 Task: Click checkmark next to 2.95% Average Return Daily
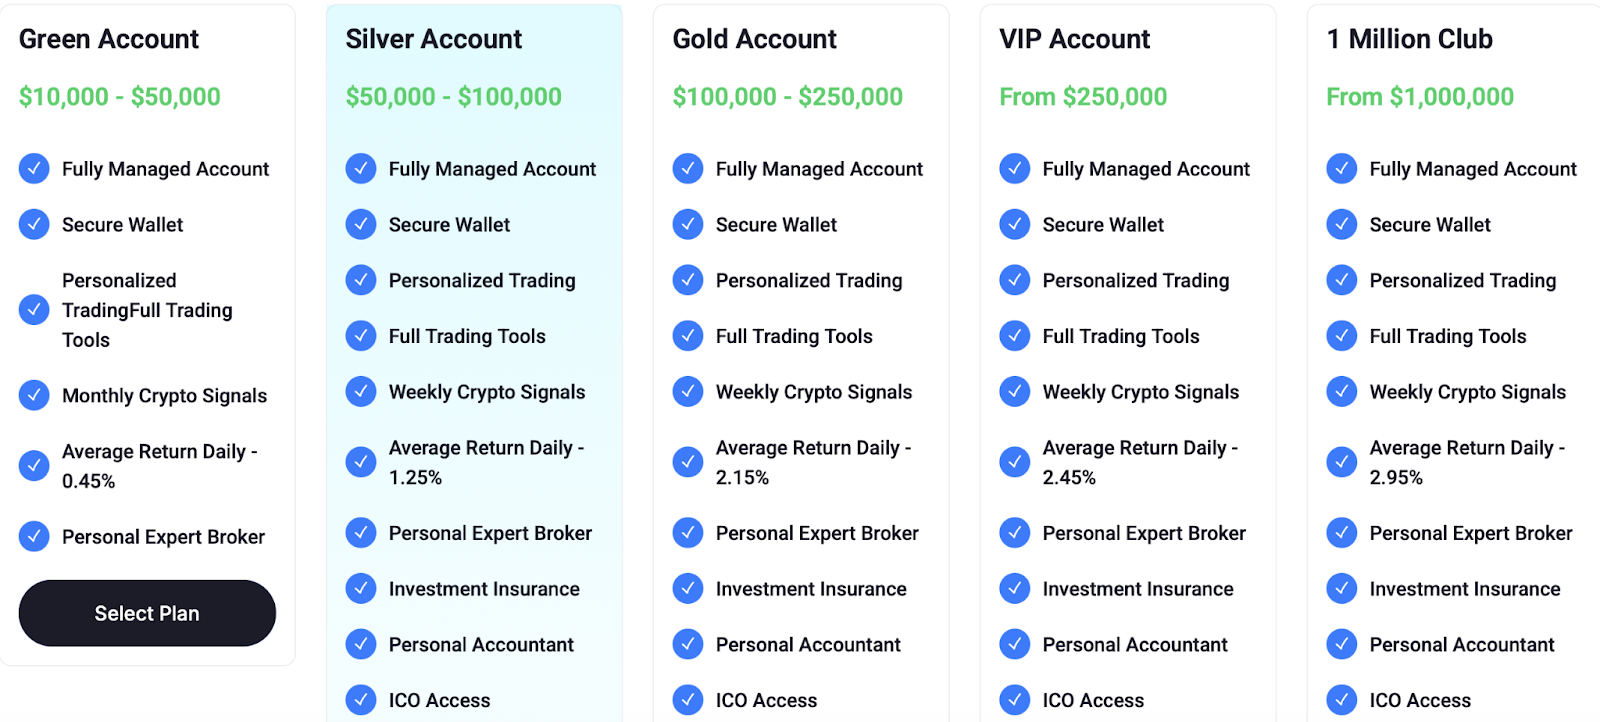coord(1342,462)
